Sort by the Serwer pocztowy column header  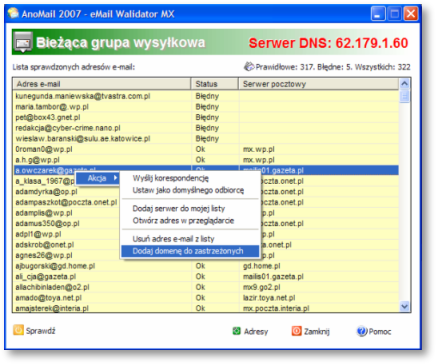(318, 84)
